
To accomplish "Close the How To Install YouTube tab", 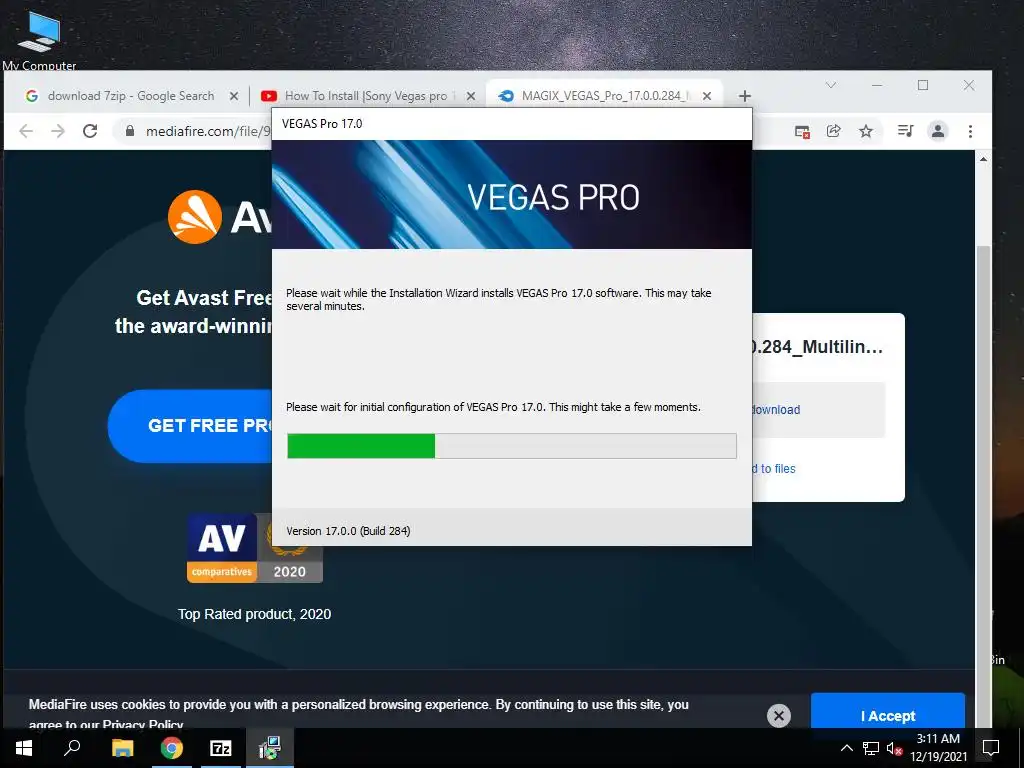I will click(x=470, y=96).
